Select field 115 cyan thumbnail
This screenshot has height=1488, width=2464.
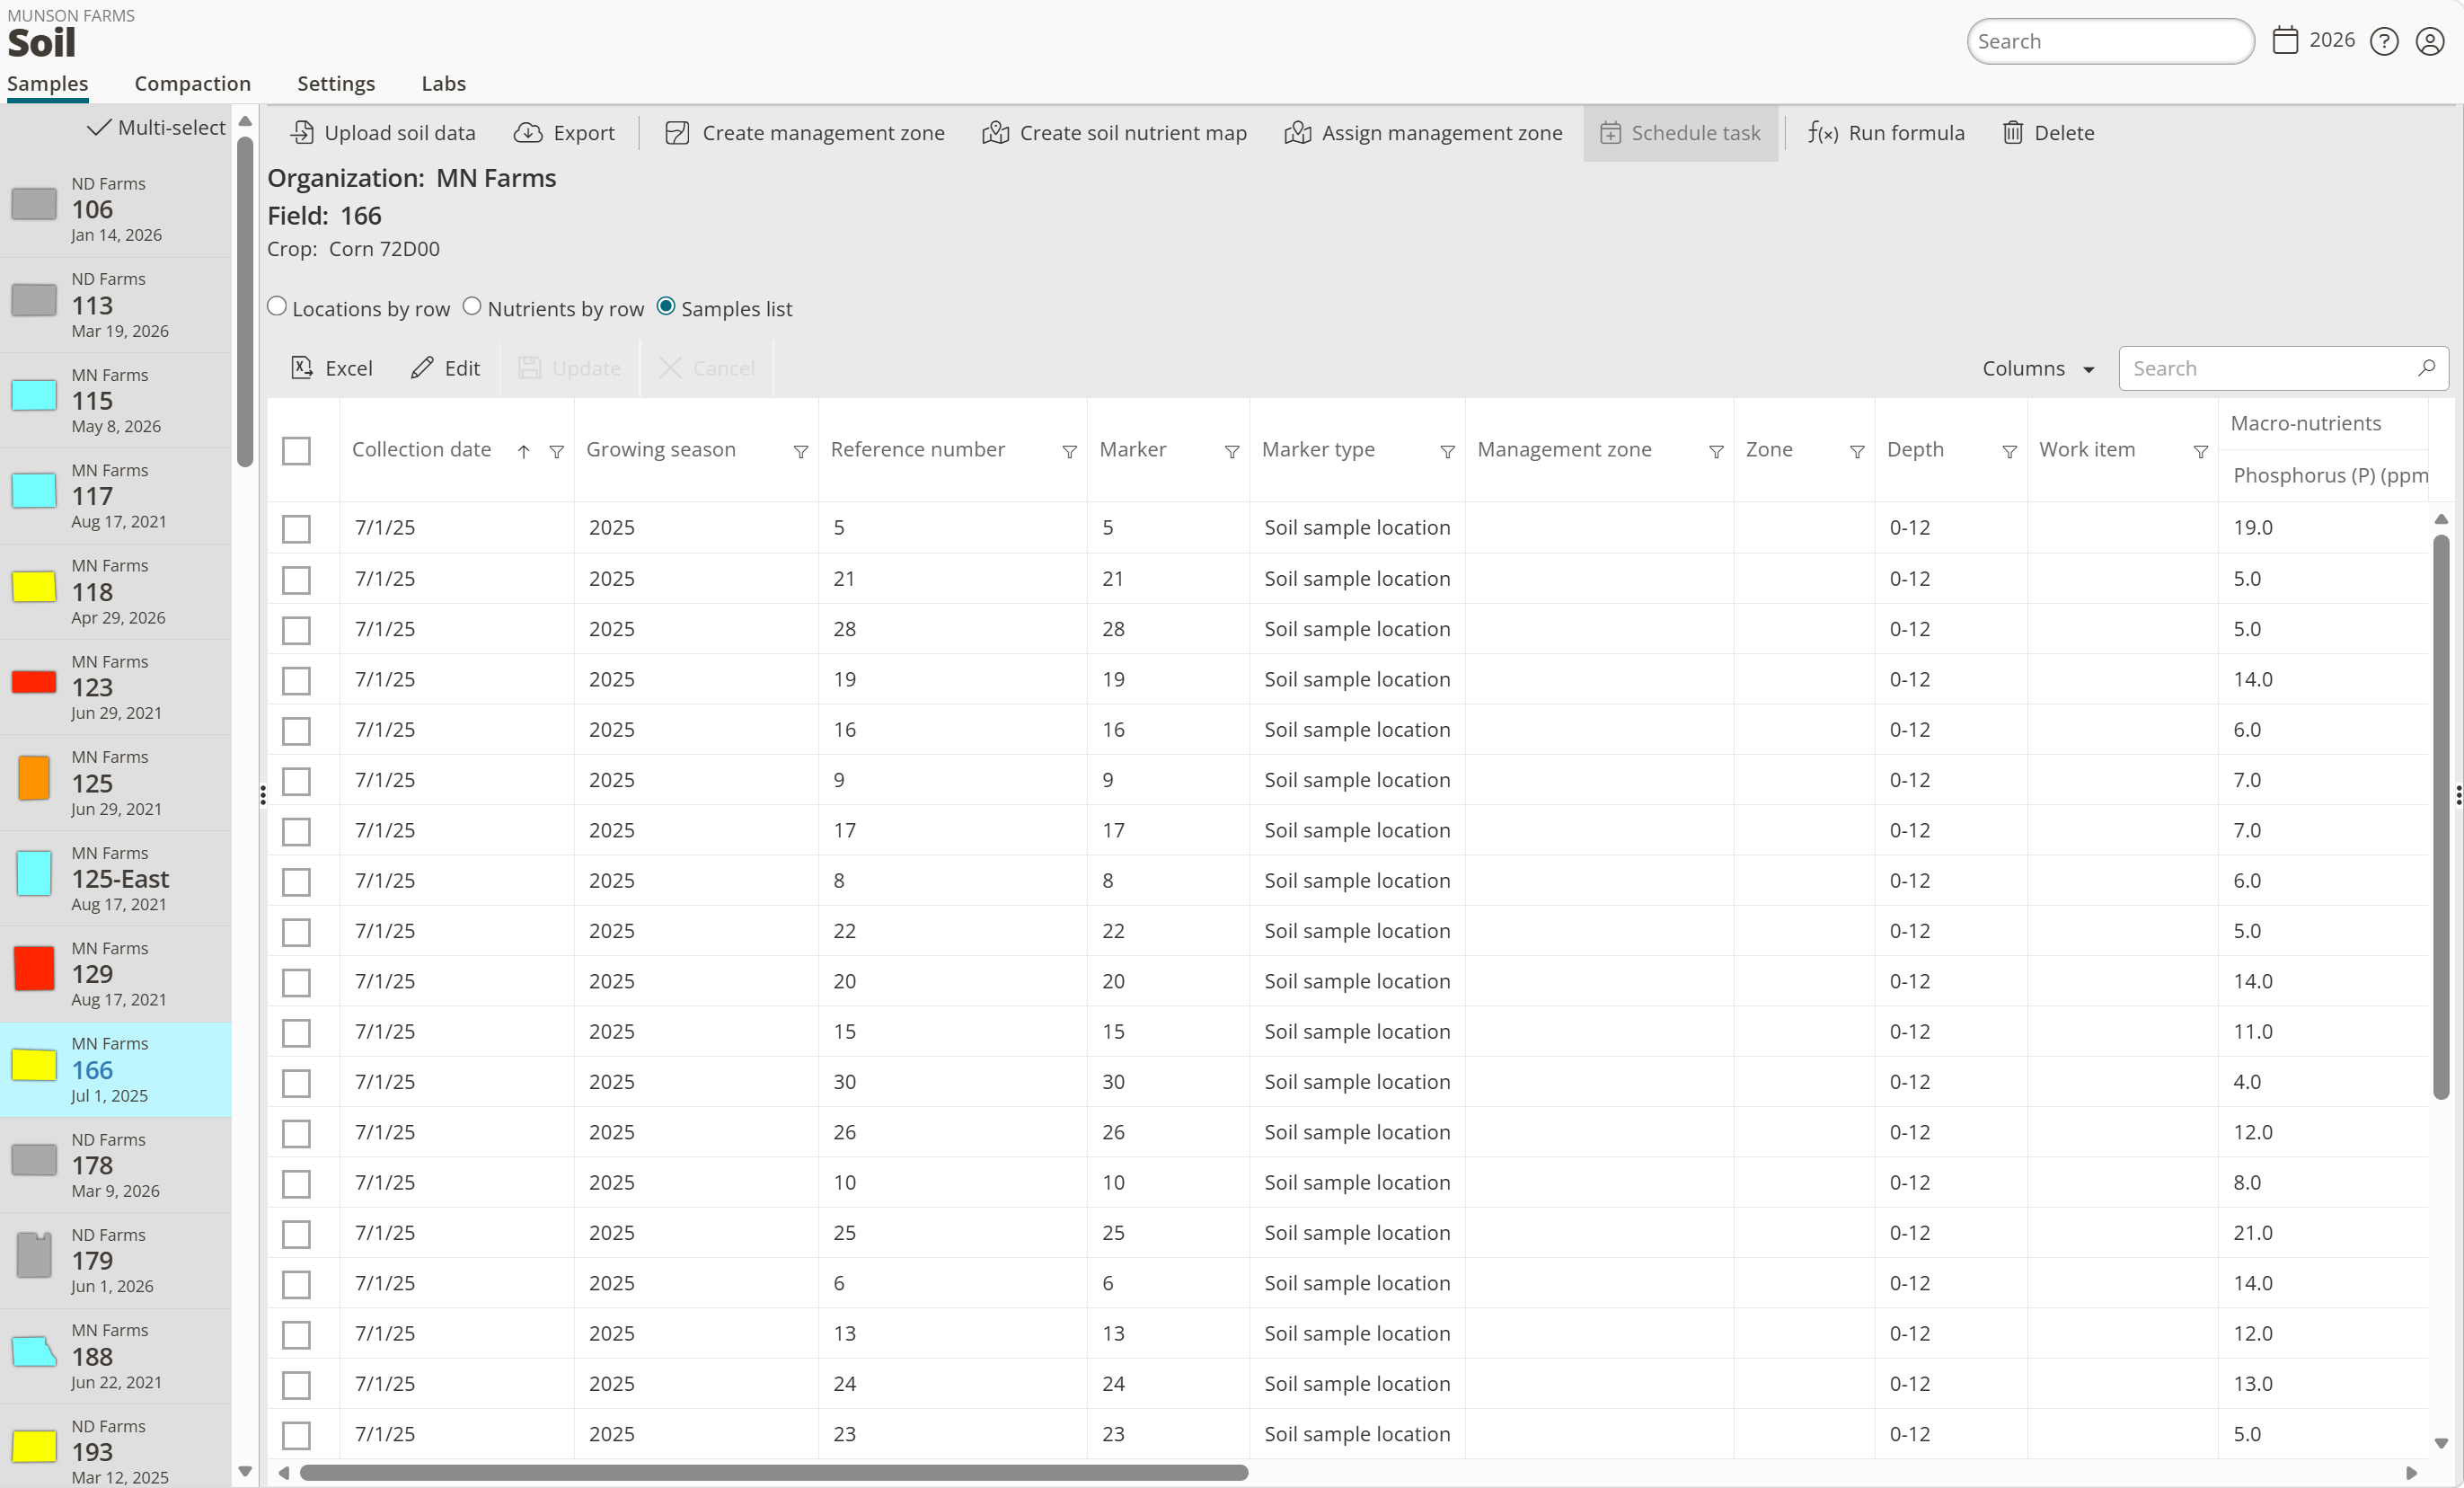tap(34, 396)
